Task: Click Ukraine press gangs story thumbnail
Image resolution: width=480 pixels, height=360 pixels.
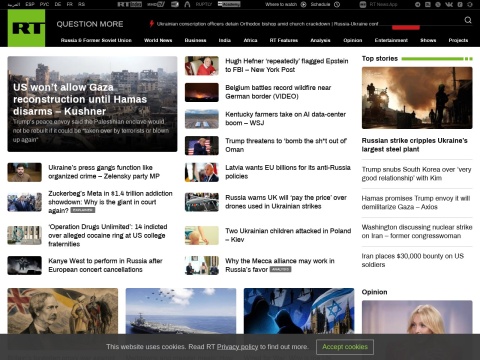Action: pos(25,172)
